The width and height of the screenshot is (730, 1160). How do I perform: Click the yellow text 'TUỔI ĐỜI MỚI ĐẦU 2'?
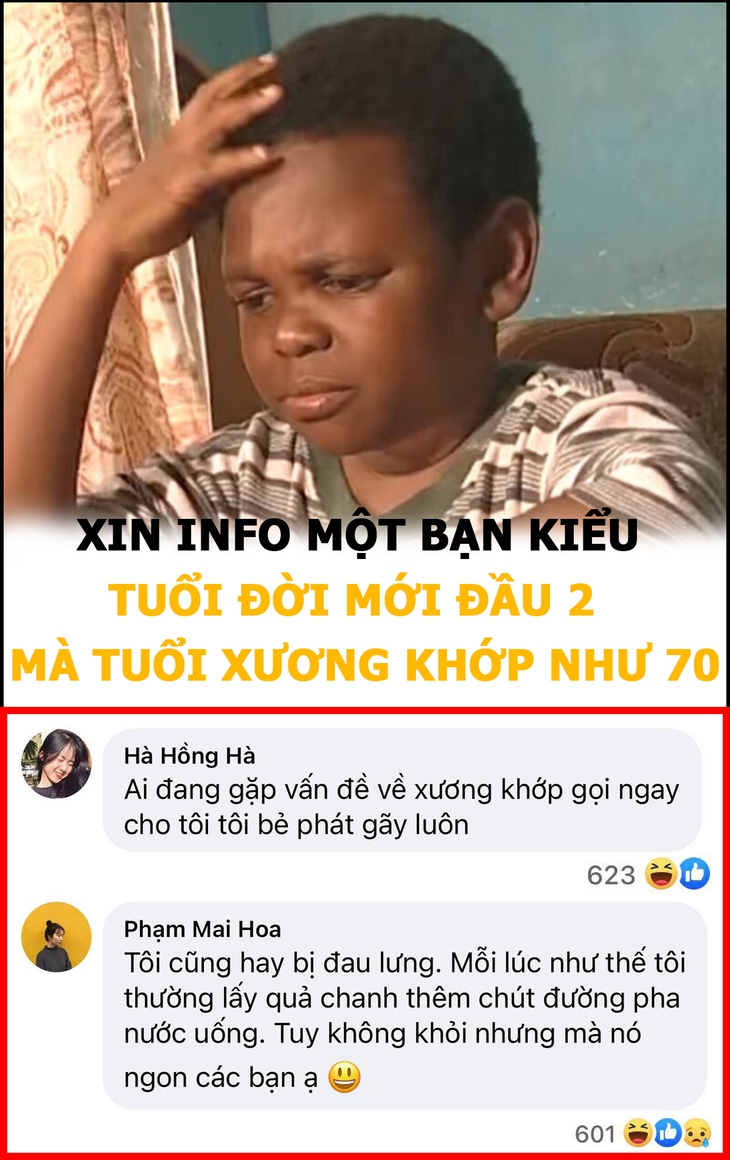click(351, 598)
